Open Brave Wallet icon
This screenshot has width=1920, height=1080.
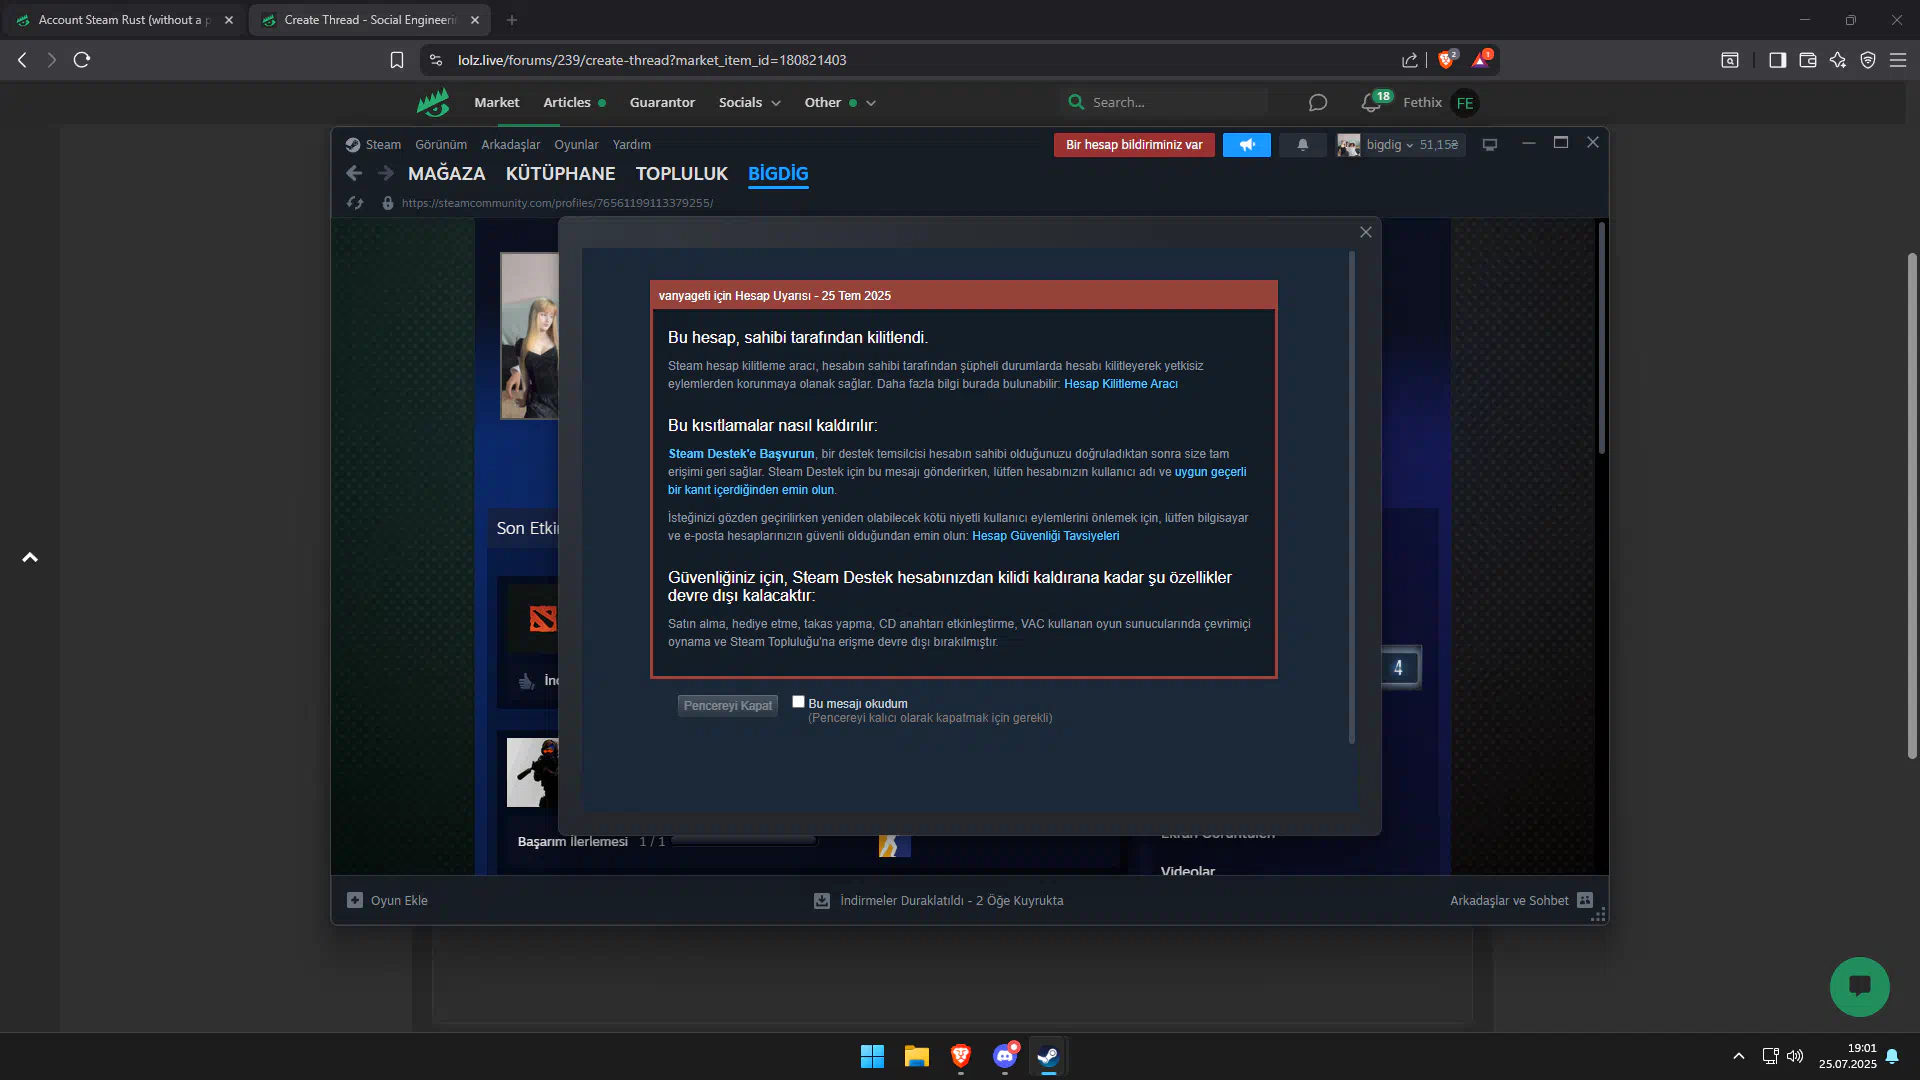1808,60
